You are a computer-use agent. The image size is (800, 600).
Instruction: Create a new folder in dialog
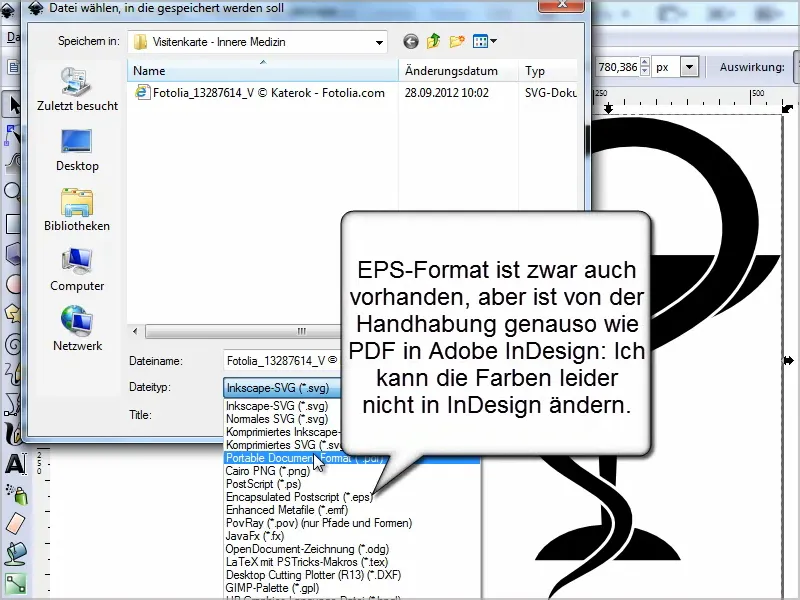click(x=457, y=41)
